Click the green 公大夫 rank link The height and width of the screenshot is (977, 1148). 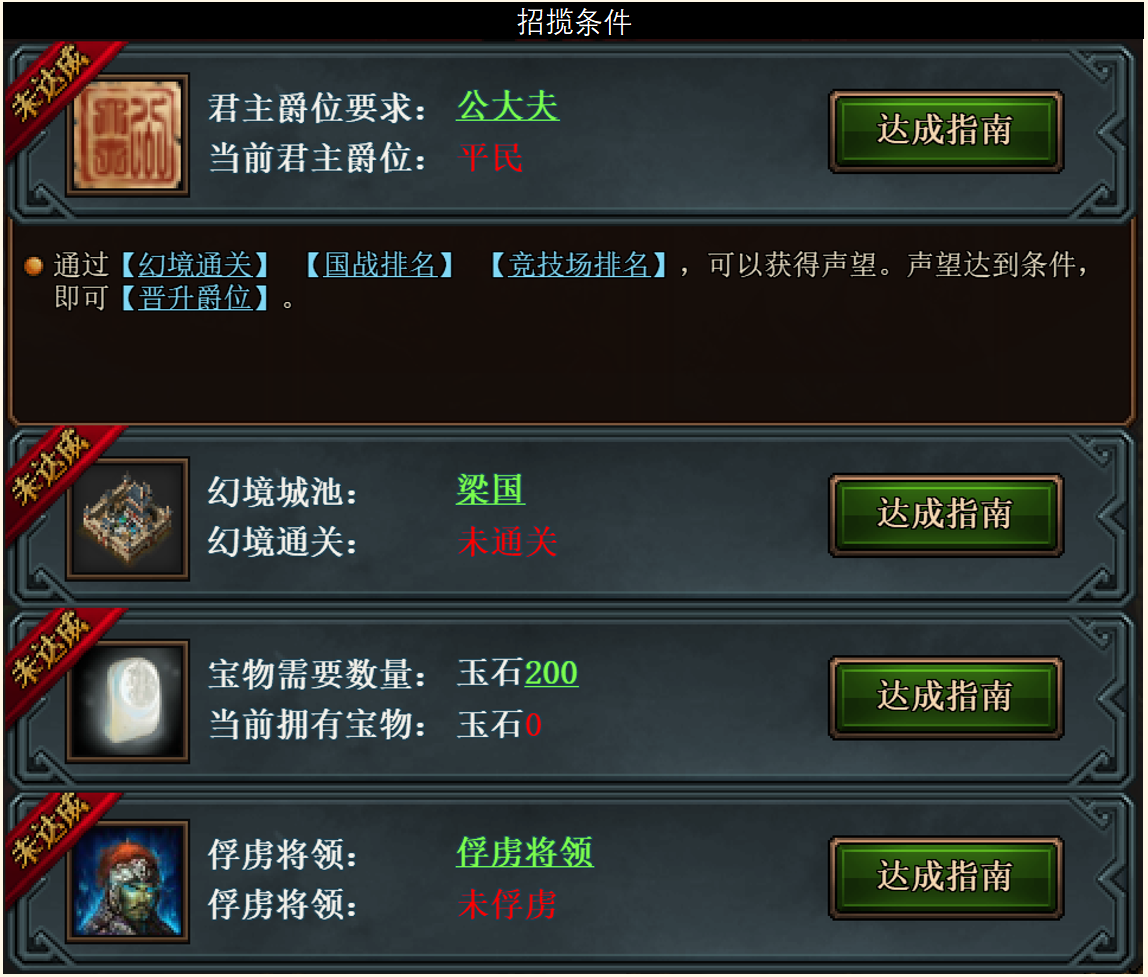click(507, 107)
